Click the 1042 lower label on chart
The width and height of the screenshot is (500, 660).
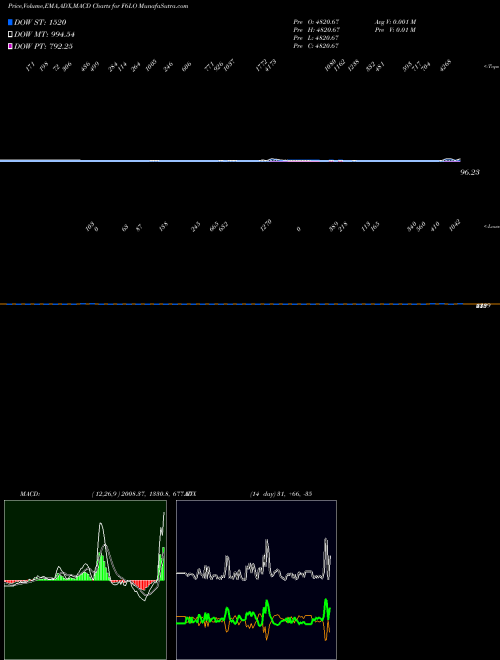(x=455, y=226)
